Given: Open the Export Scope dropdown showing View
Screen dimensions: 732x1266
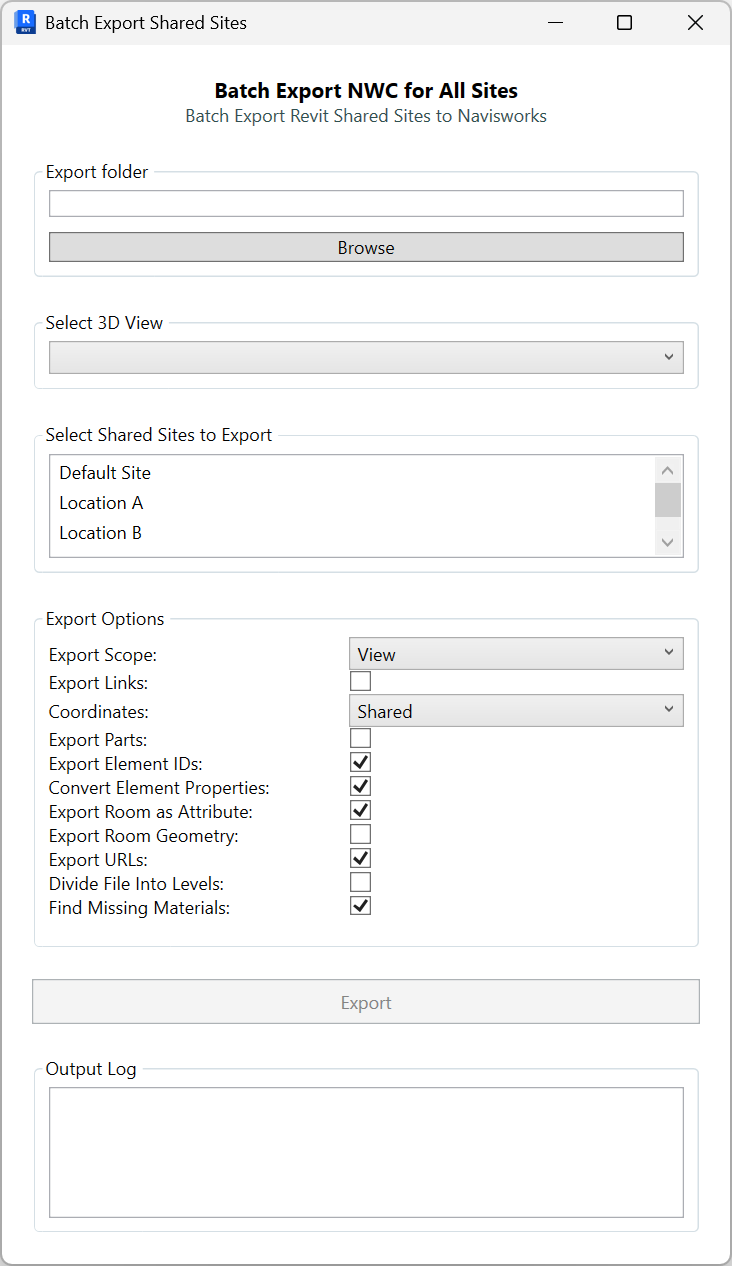Looking at the screenshot, I should coord(515,653).
